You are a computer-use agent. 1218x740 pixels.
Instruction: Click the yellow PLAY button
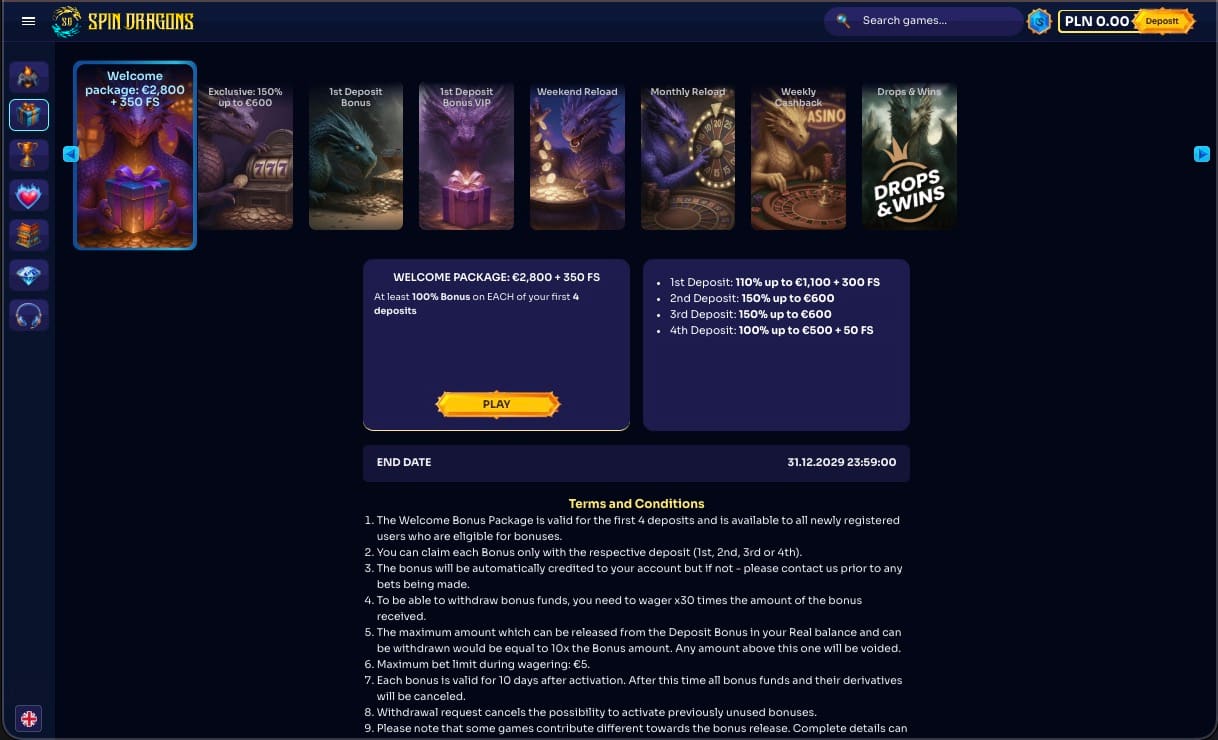point(497,404)
